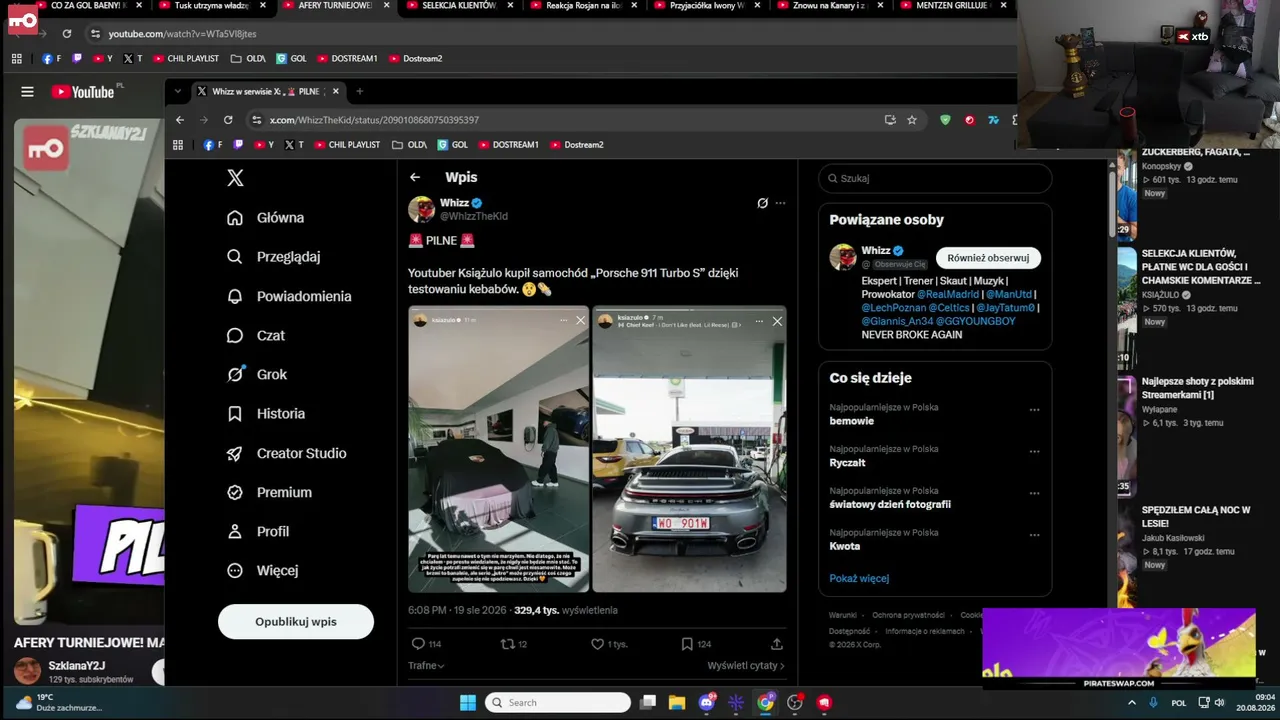Open the Windows Start menu
1280x720 pixels.
point(468,703)
